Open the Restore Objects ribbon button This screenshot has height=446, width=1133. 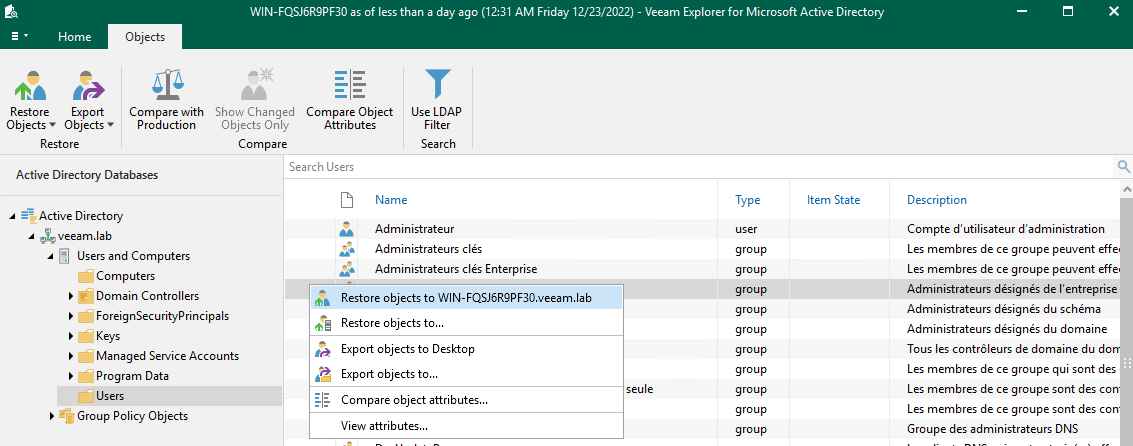pos(30,100)
